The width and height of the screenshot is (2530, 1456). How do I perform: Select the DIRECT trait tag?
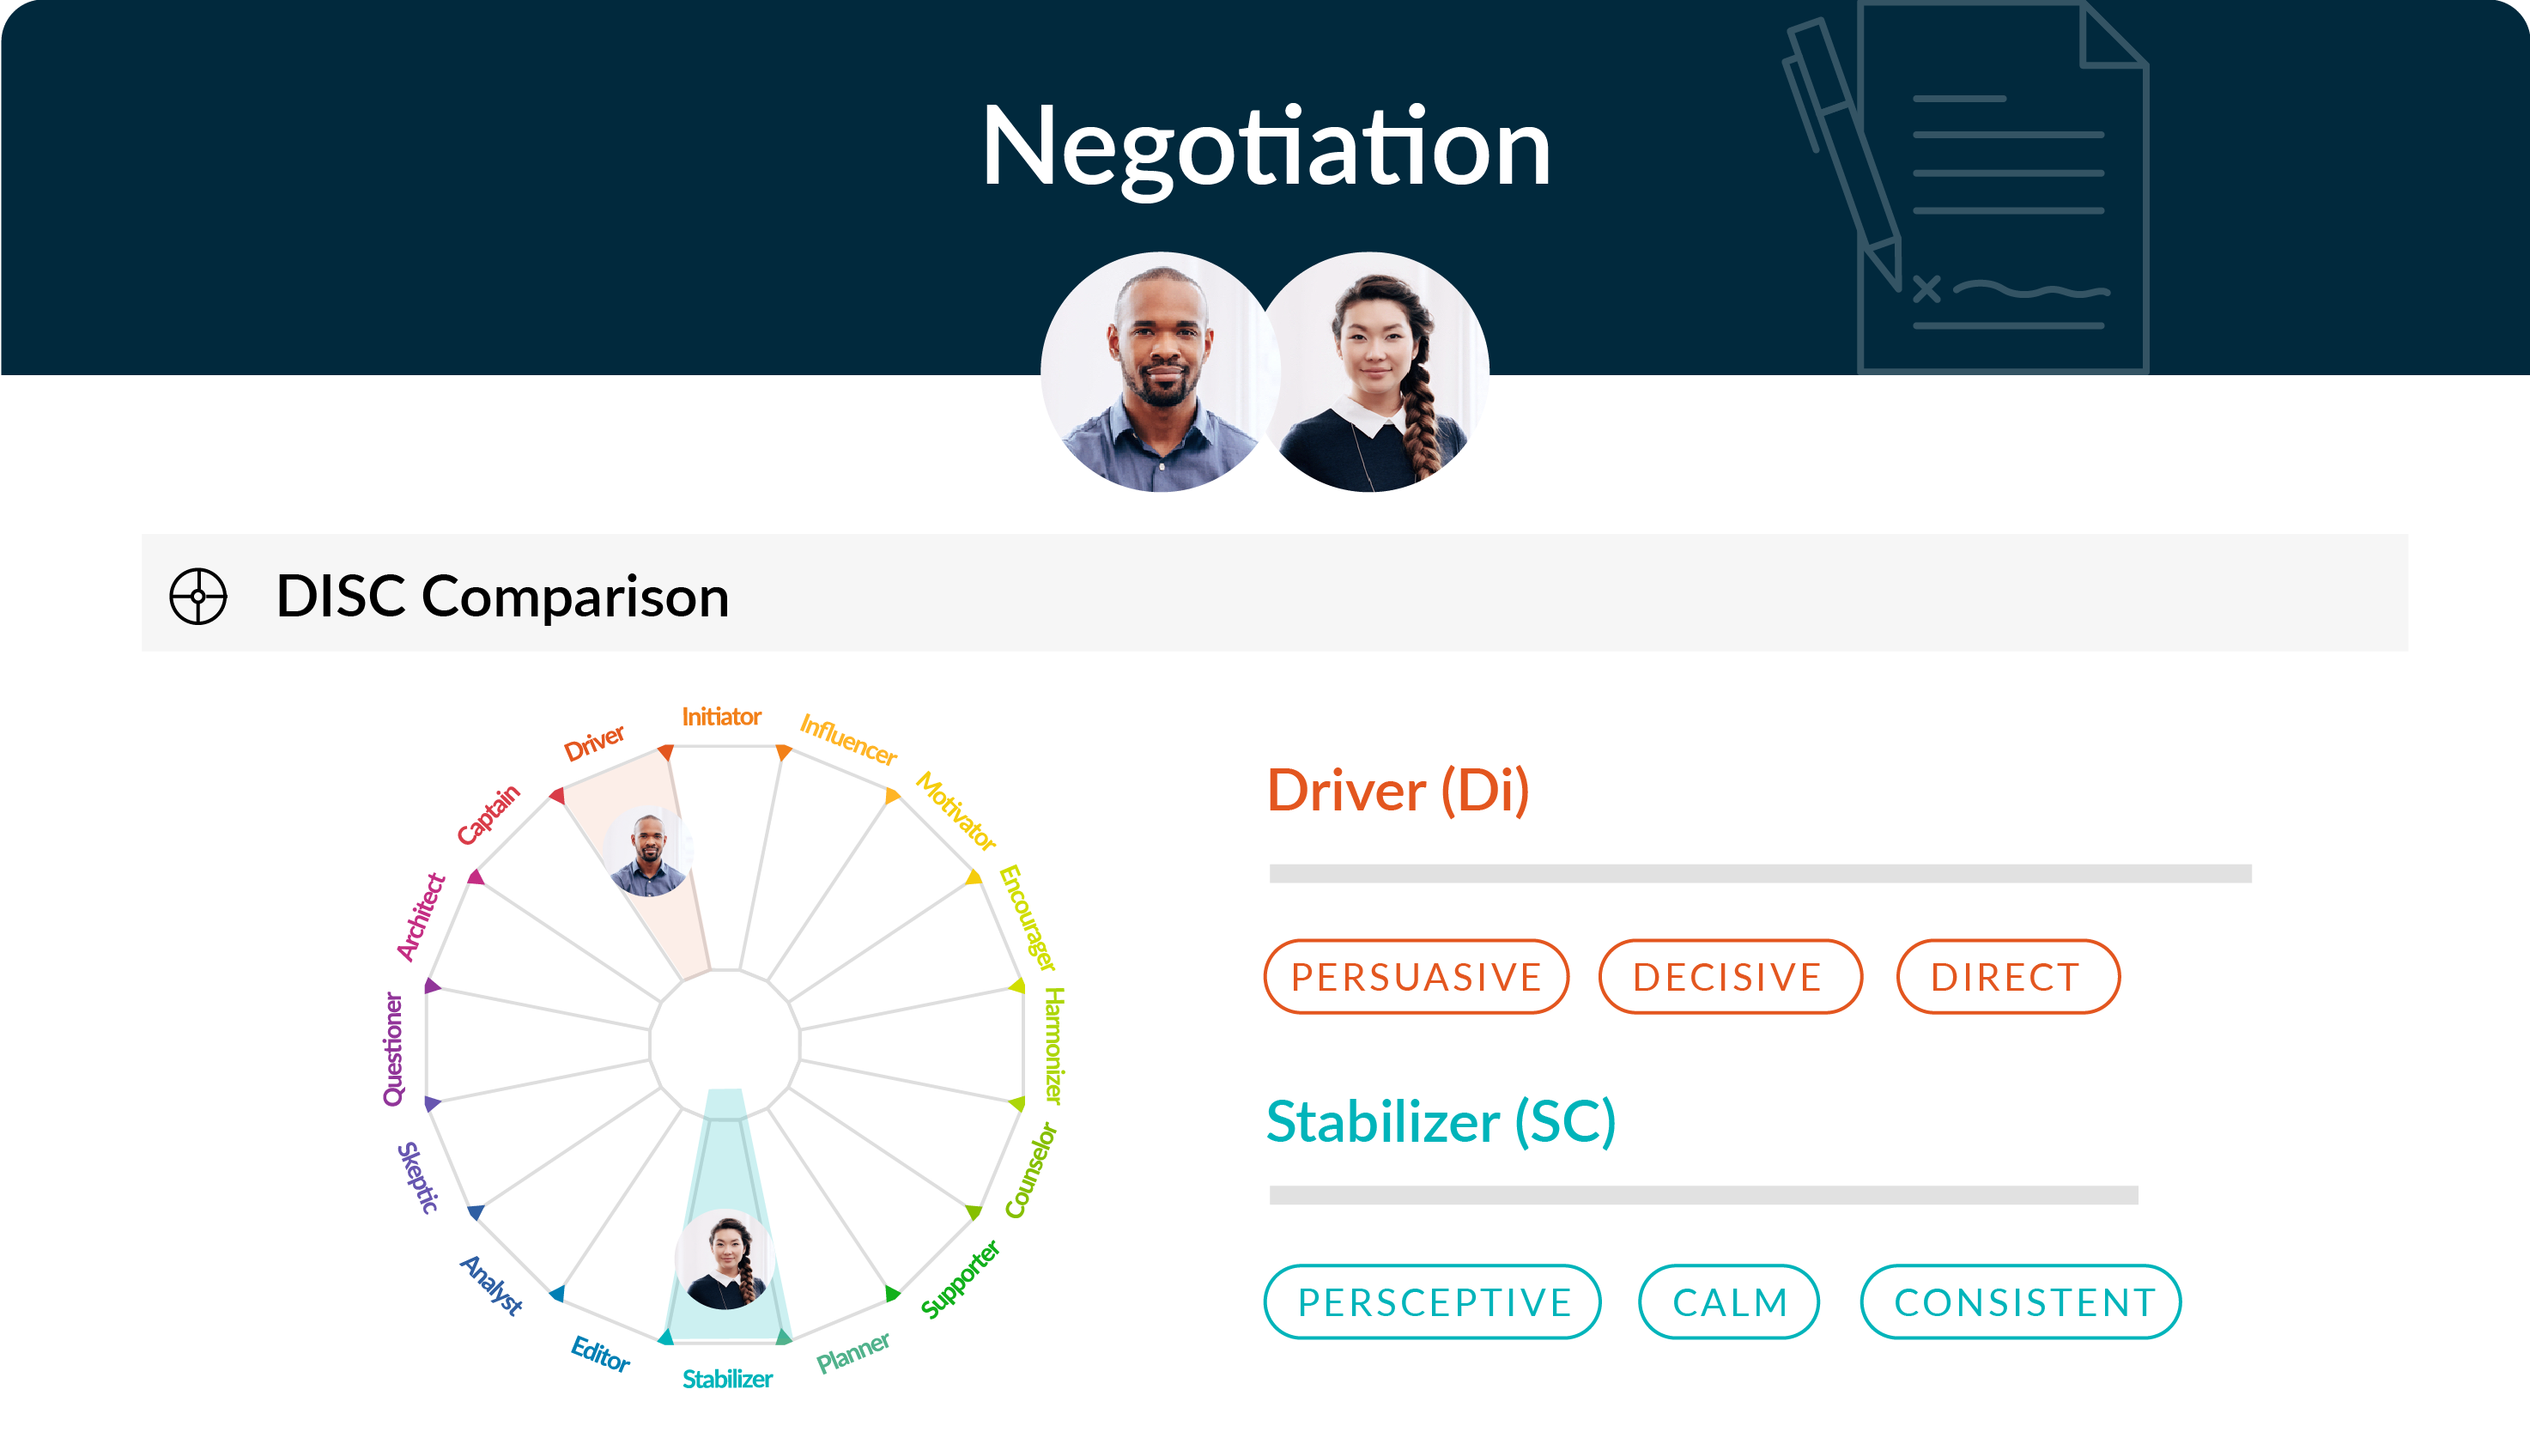pyautogui.click(x=2008, y=977)
